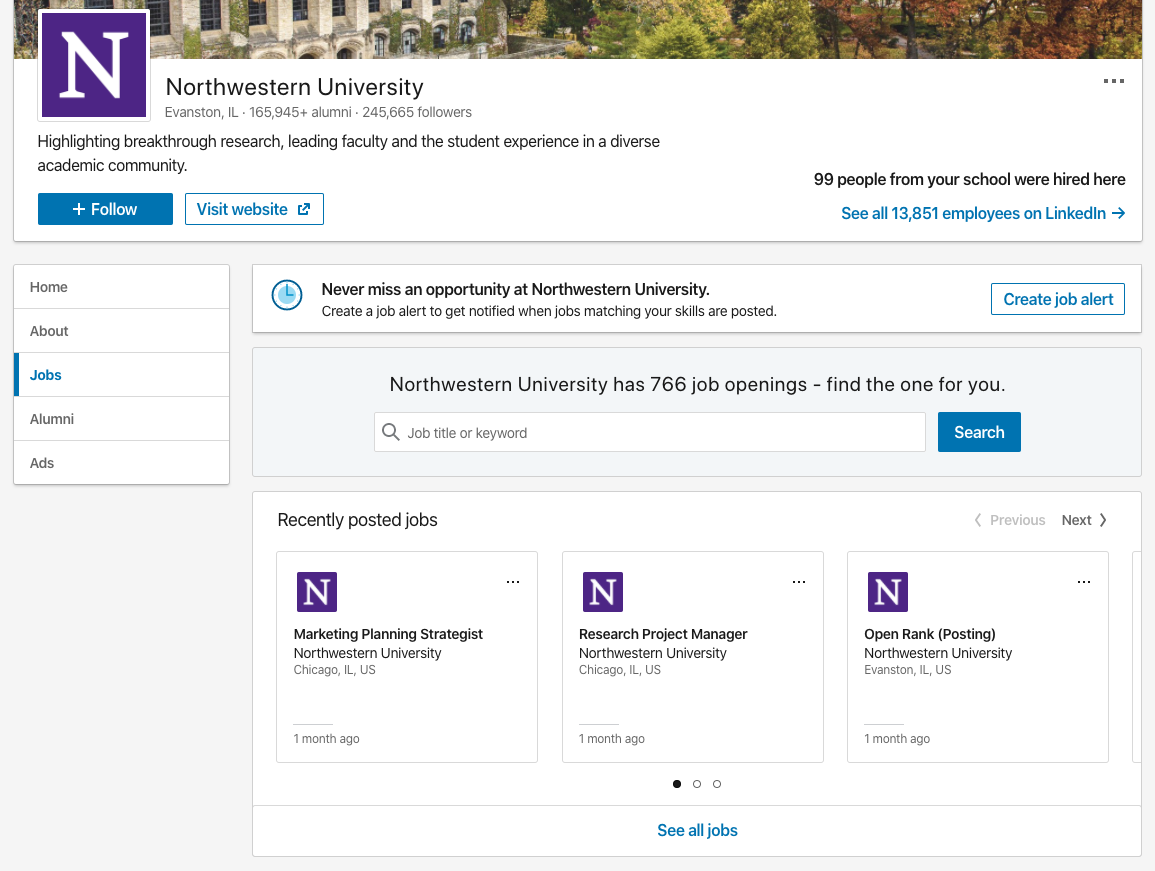
Task: Open Open Rank (Posting) card options menu
Action: [x=1084, y=582]
